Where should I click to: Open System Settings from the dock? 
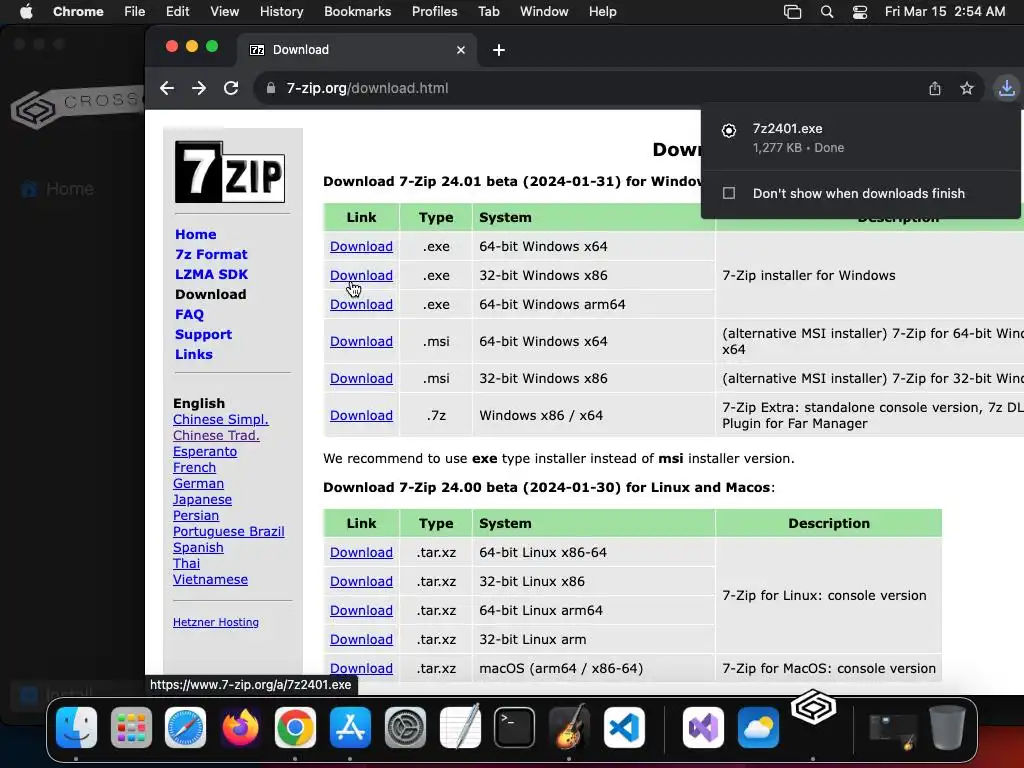(x=406, y=728)
